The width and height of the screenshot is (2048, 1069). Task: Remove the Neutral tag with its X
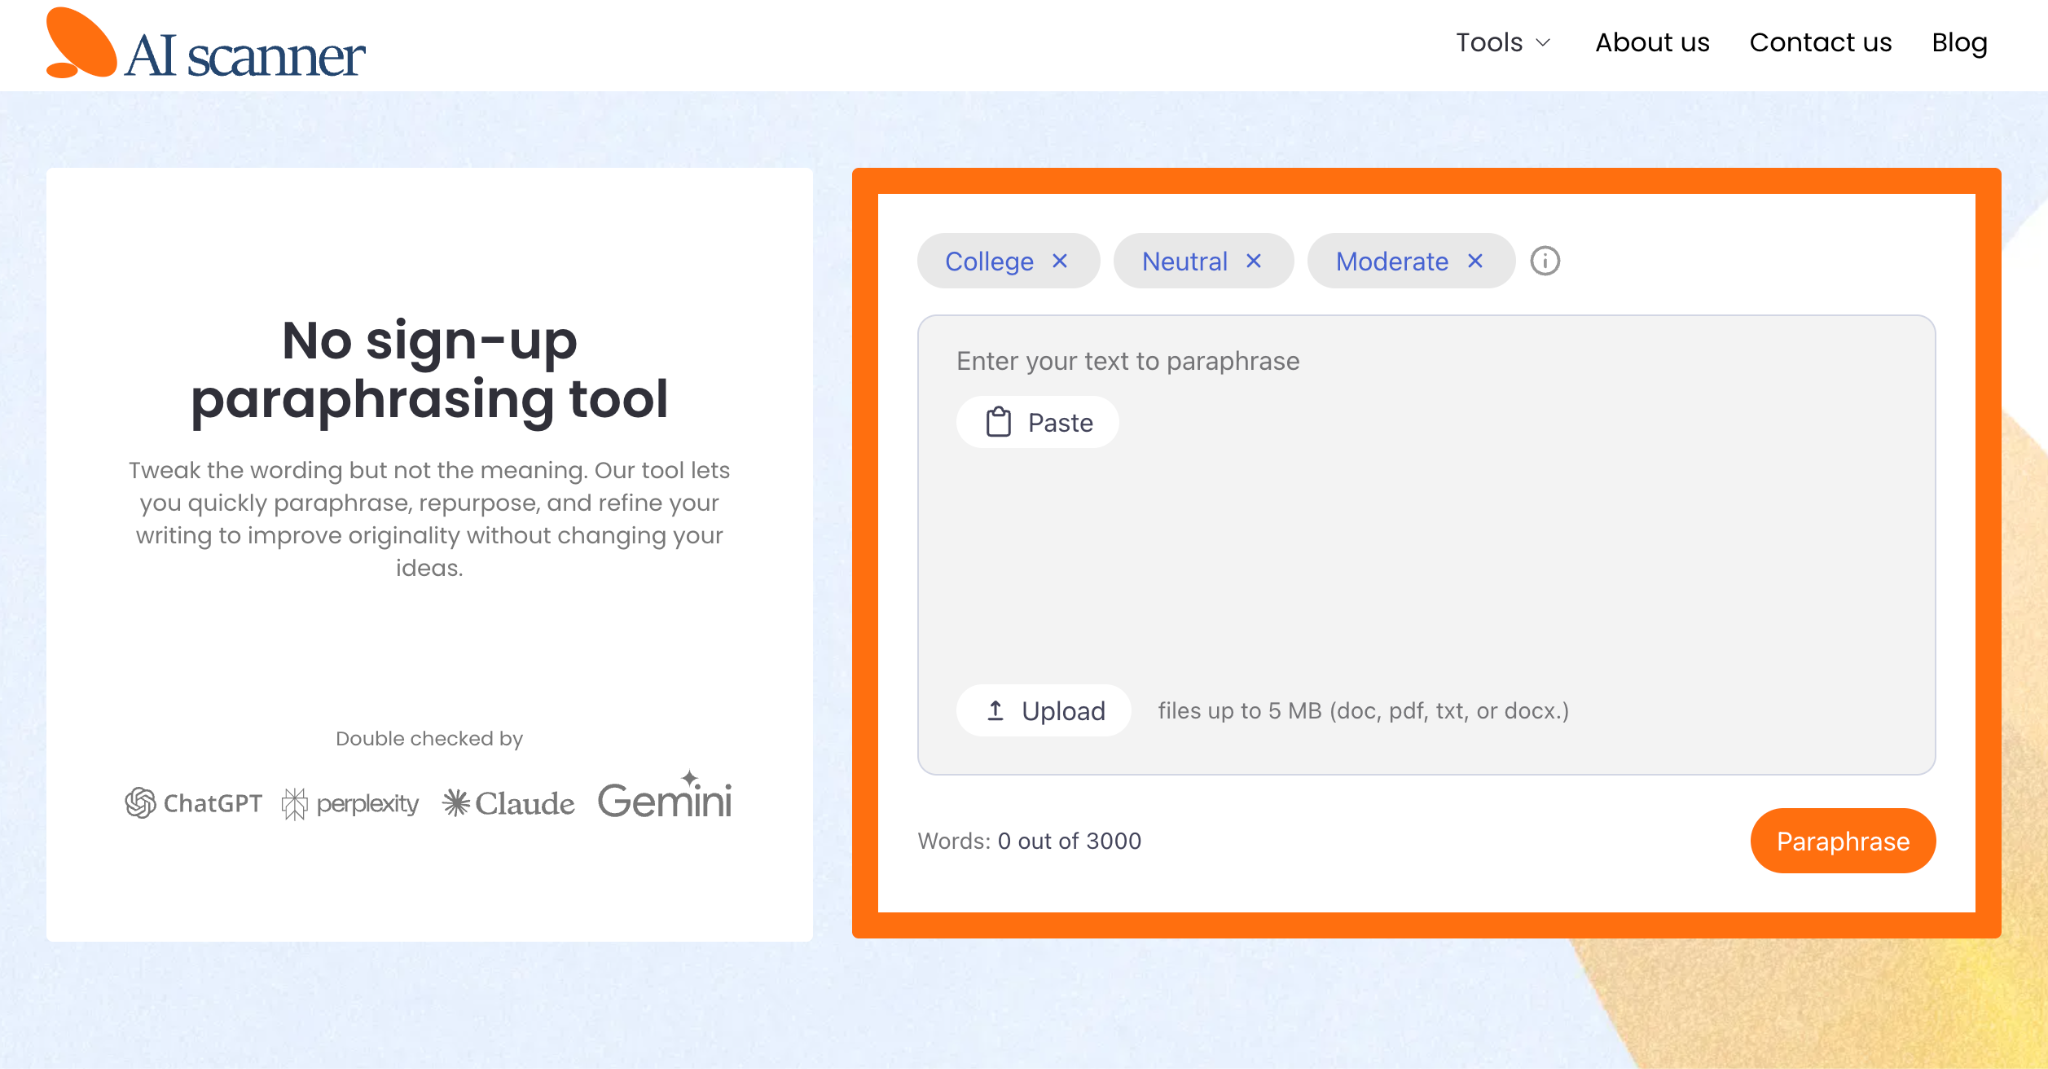click(1253, 261)
